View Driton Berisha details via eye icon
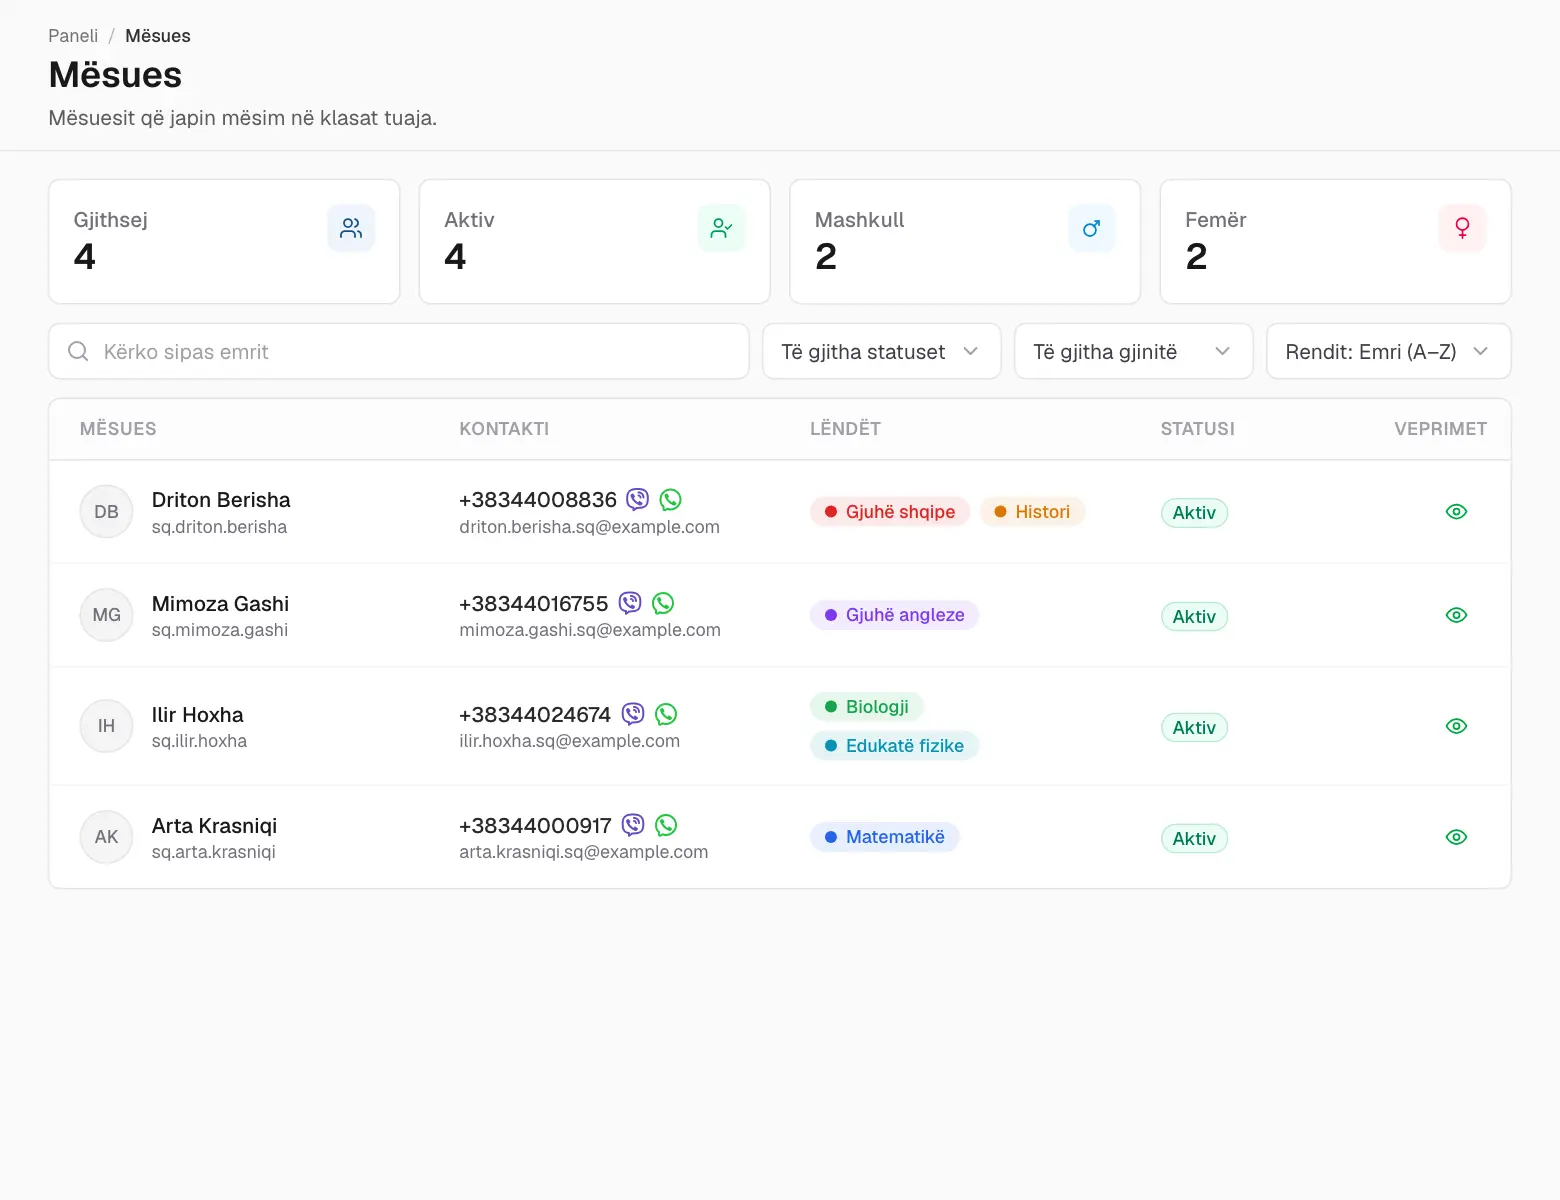The width and height of the screenshot is (1560, 1200). coord(1456,512)
